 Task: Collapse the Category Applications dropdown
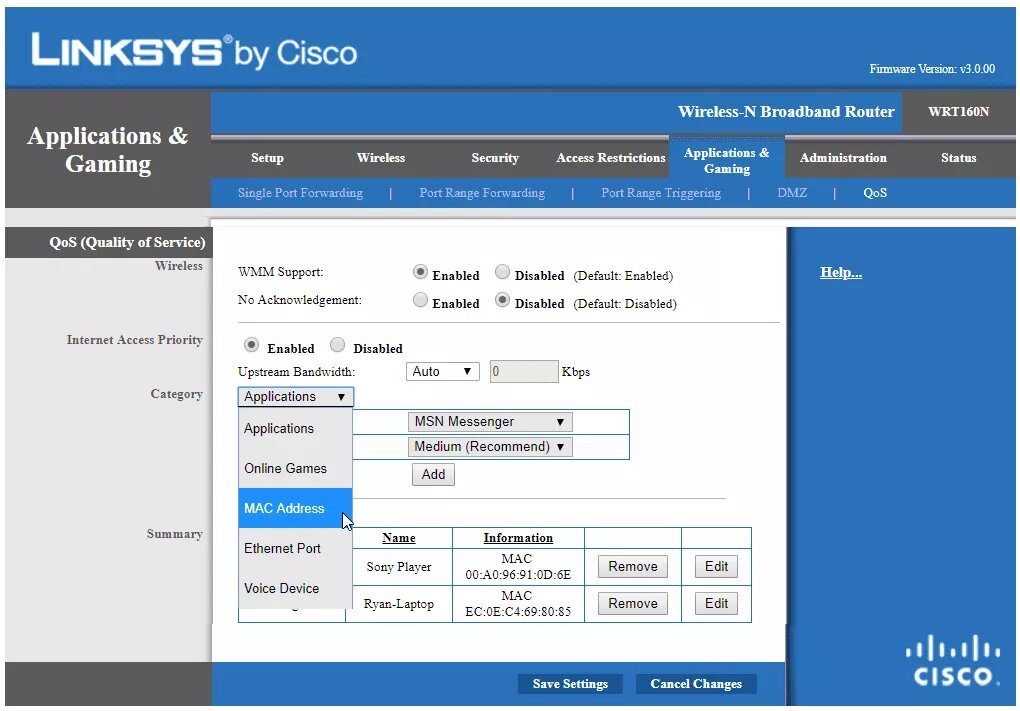click(x=295, y=397)
